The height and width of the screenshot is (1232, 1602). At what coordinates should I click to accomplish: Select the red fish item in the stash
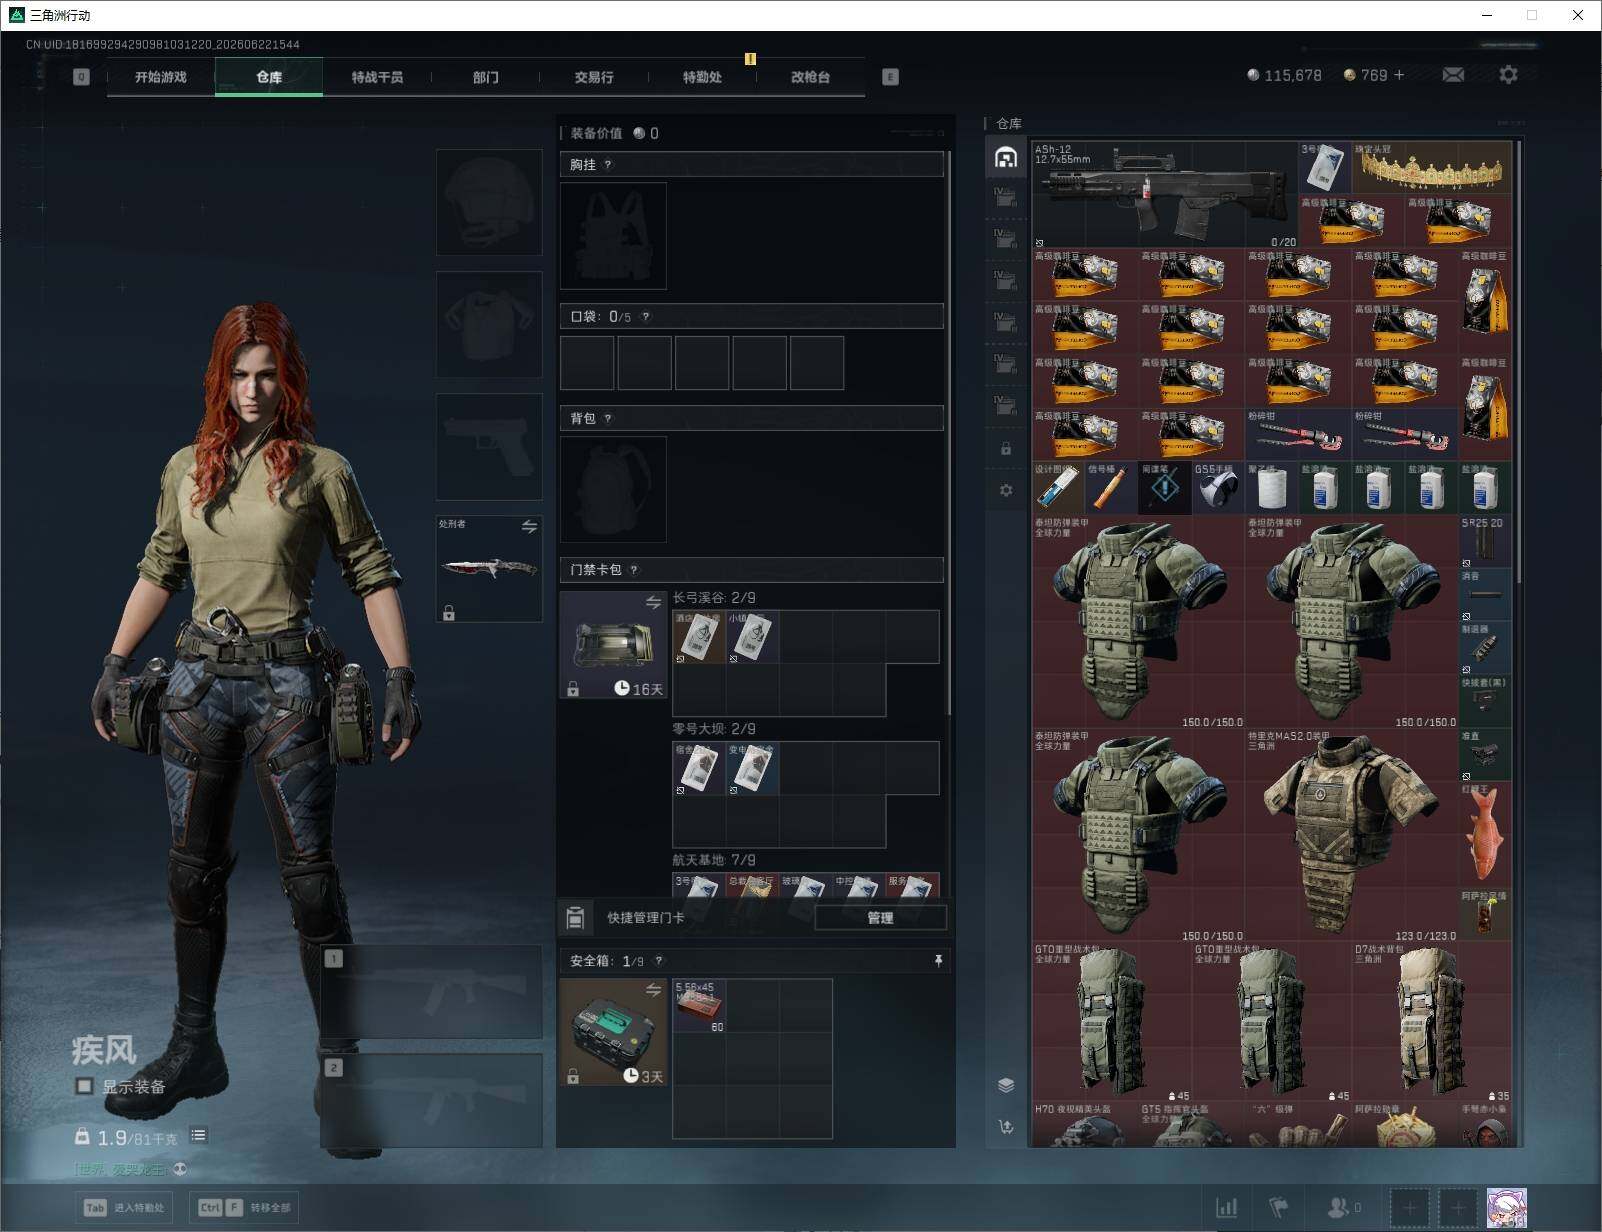click(x=1485, y=835)
